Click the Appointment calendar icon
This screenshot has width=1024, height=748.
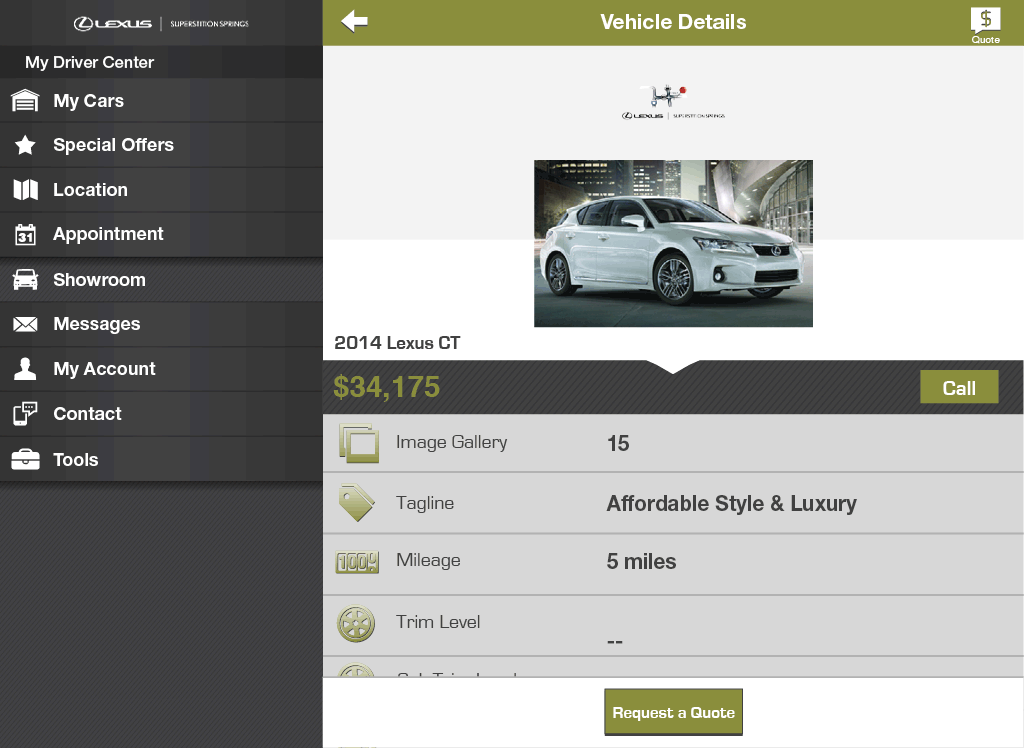pyautogui.click(x=25, y=235)
